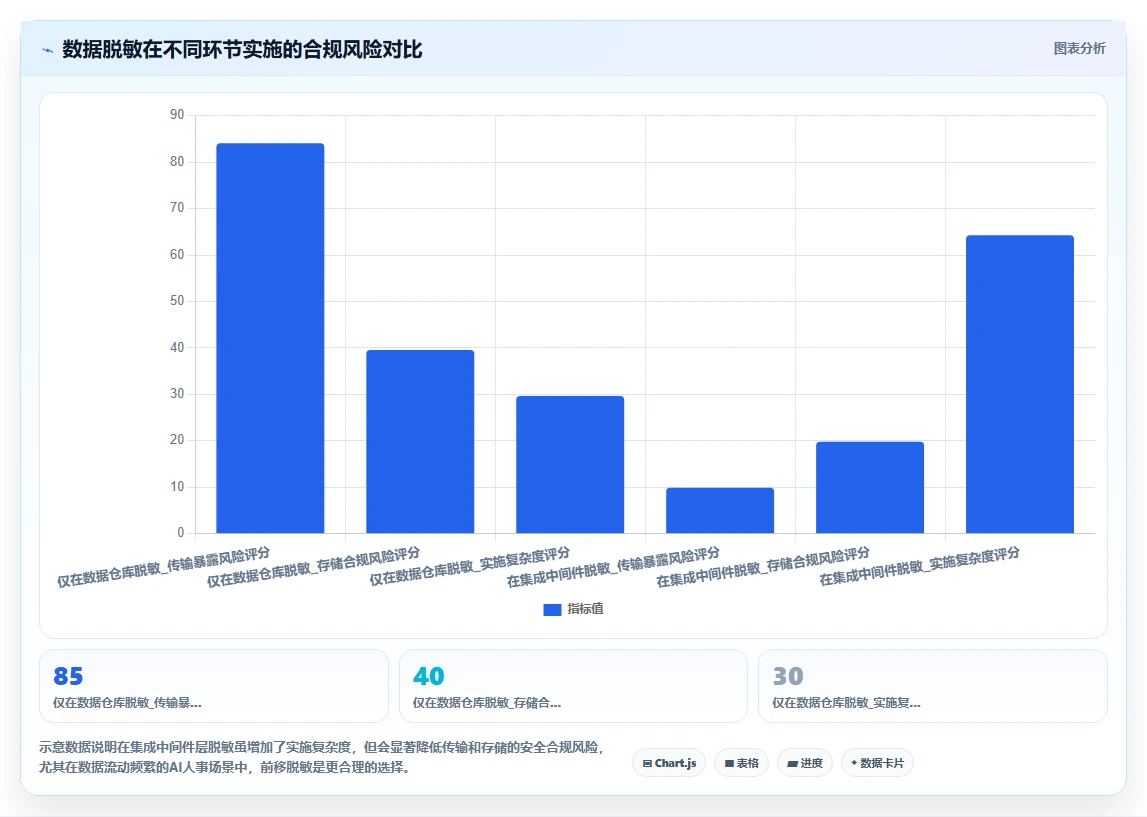Open the data card showing 40

pos(574,686)
